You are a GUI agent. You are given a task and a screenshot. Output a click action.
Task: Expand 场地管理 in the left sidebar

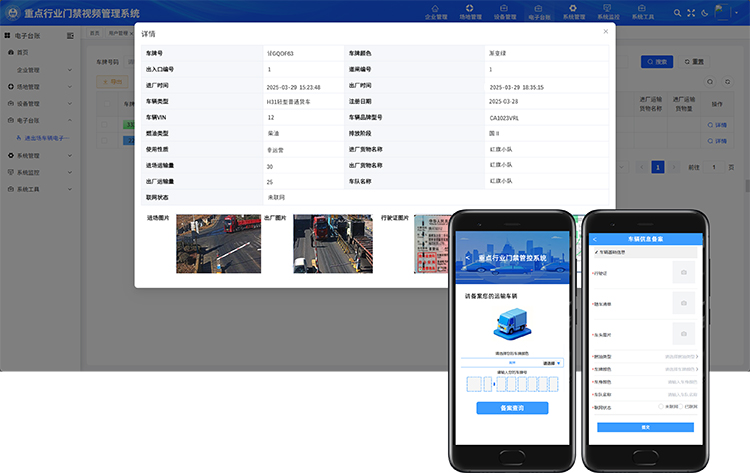[x=40, y=87]
